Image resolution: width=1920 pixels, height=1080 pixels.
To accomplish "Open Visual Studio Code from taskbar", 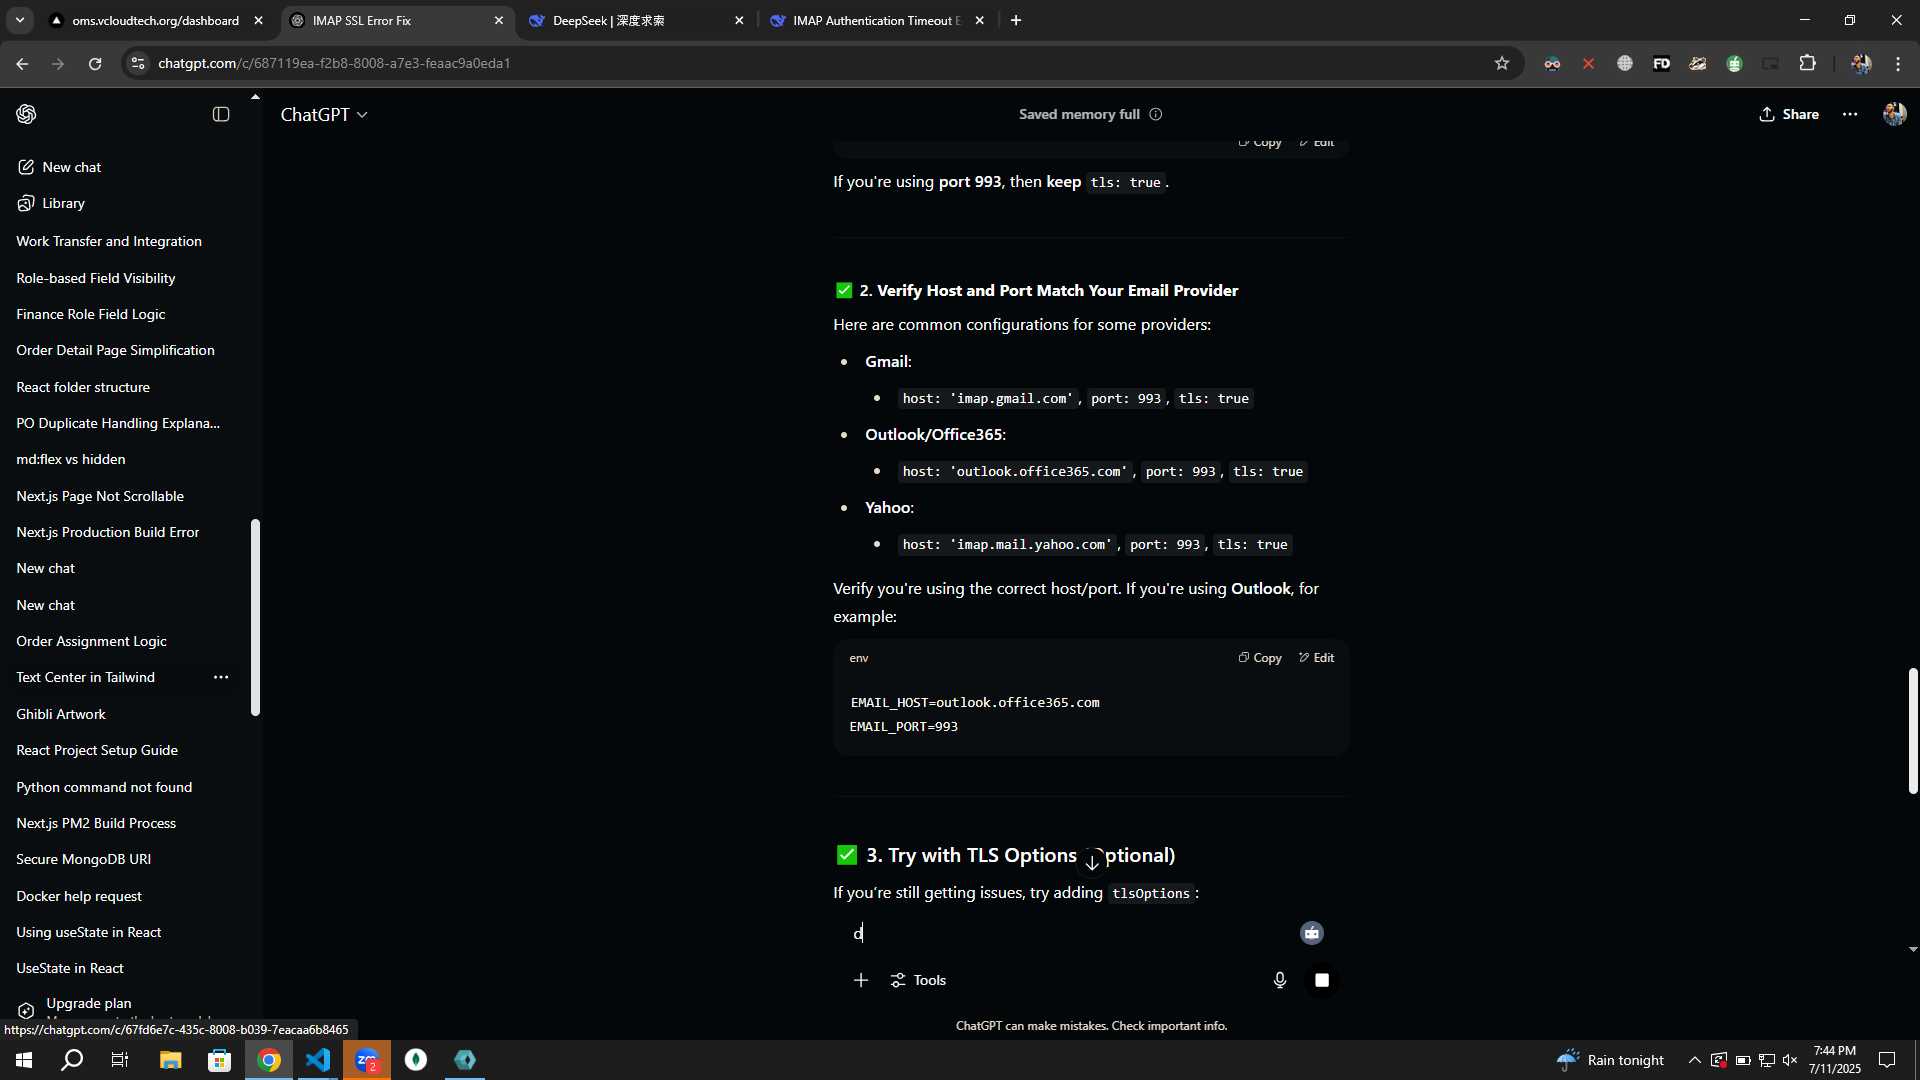I will (x=318, y=1060).
